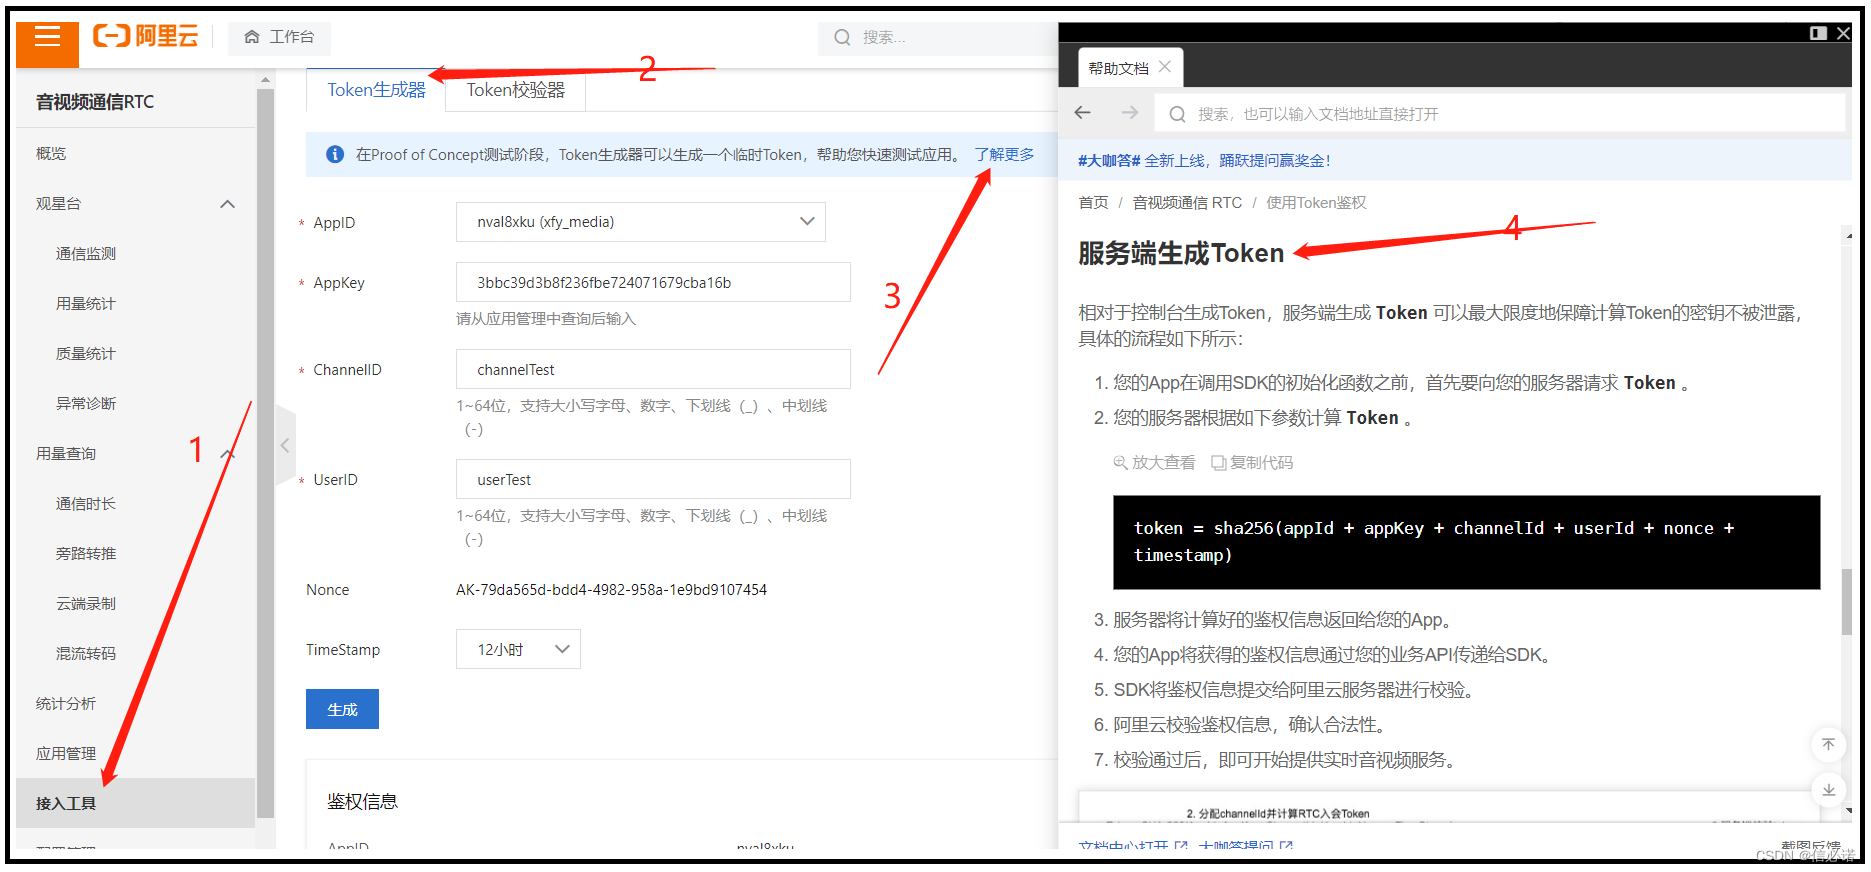Click the left sidebar vertical scrollbar
1871x872 pixels.
(265, 455)
